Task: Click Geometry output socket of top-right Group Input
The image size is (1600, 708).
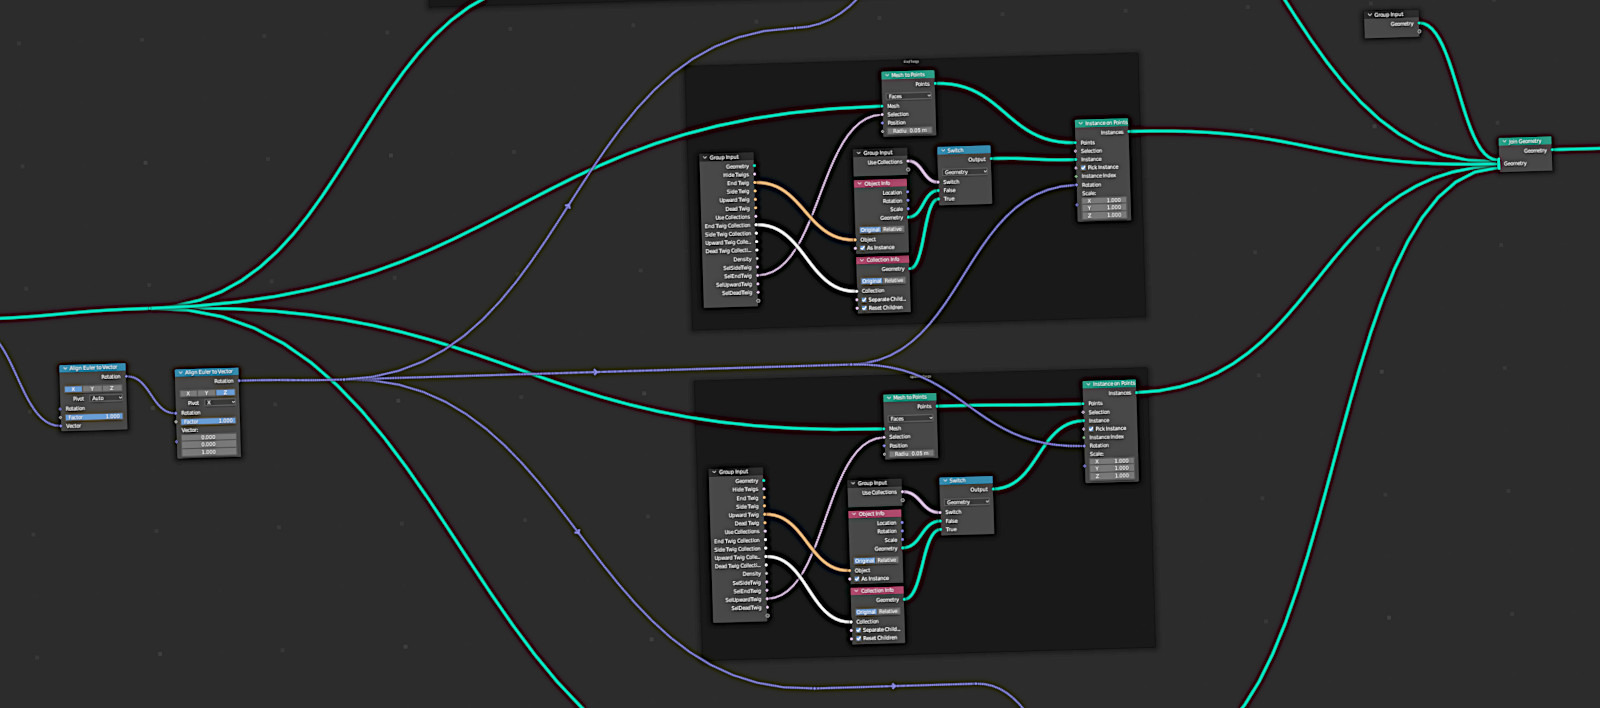Action: click(1419, 24)
